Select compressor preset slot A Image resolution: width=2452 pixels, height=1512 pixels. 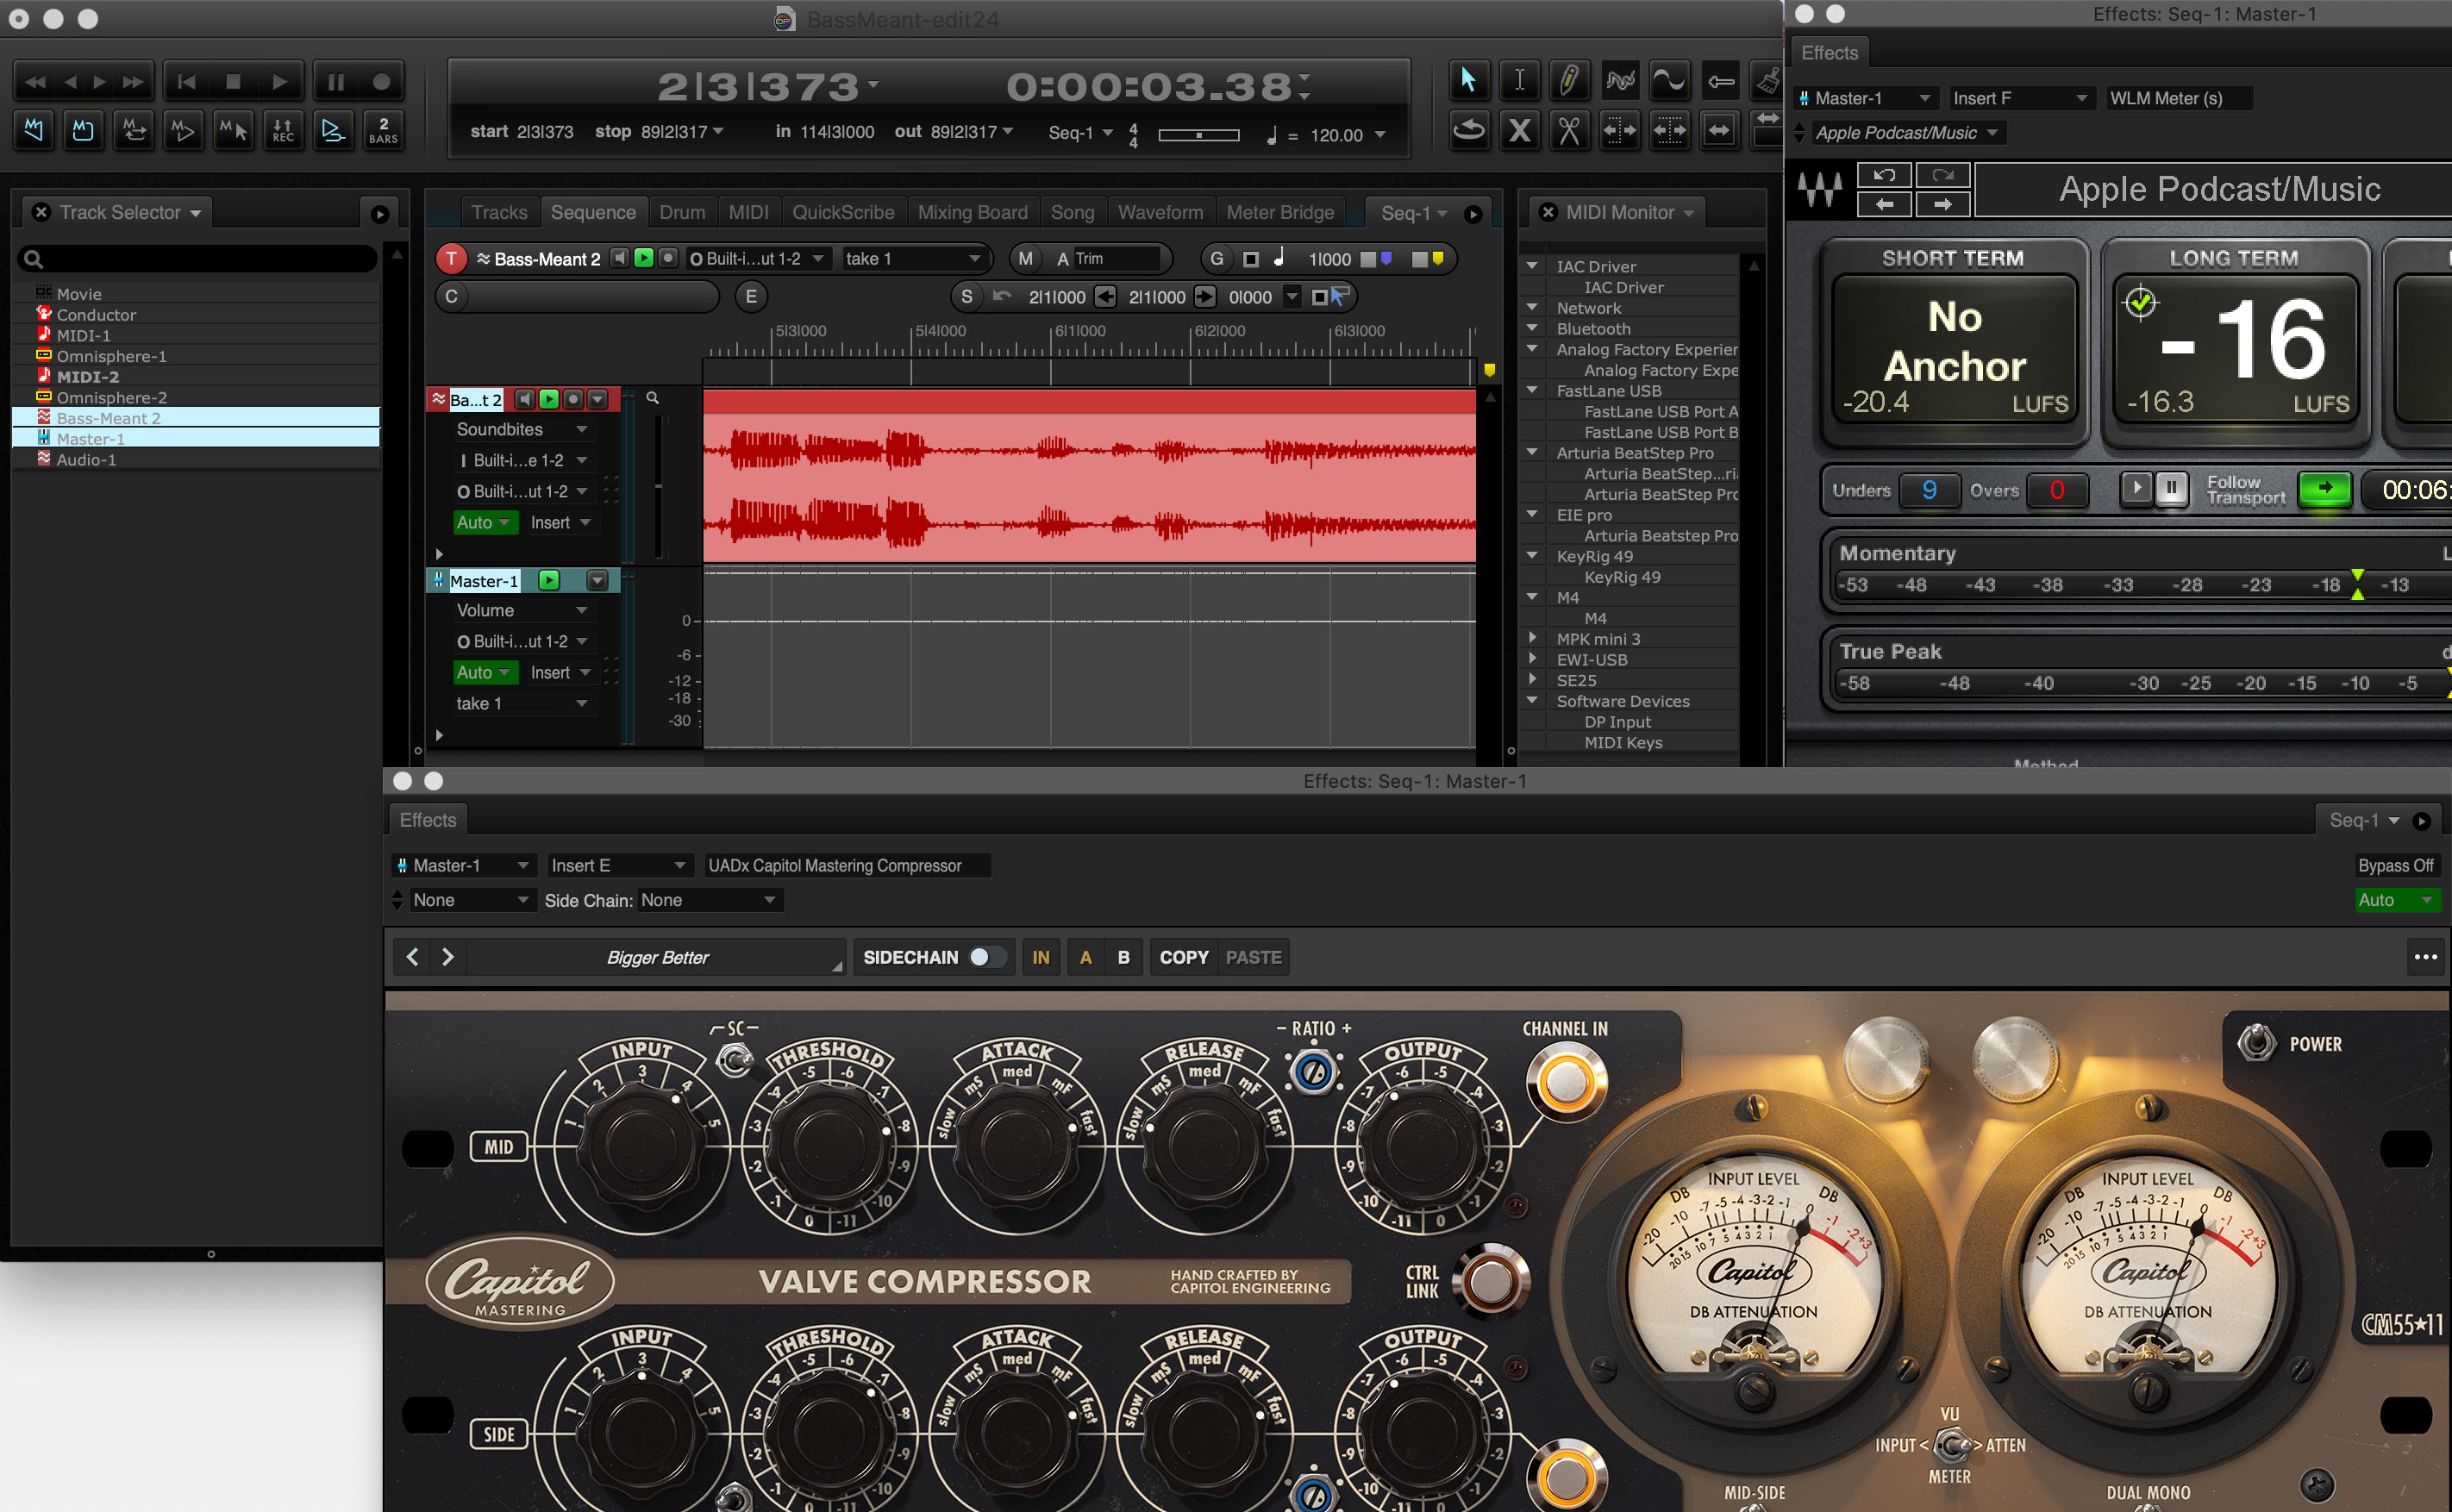[1086, 957]
